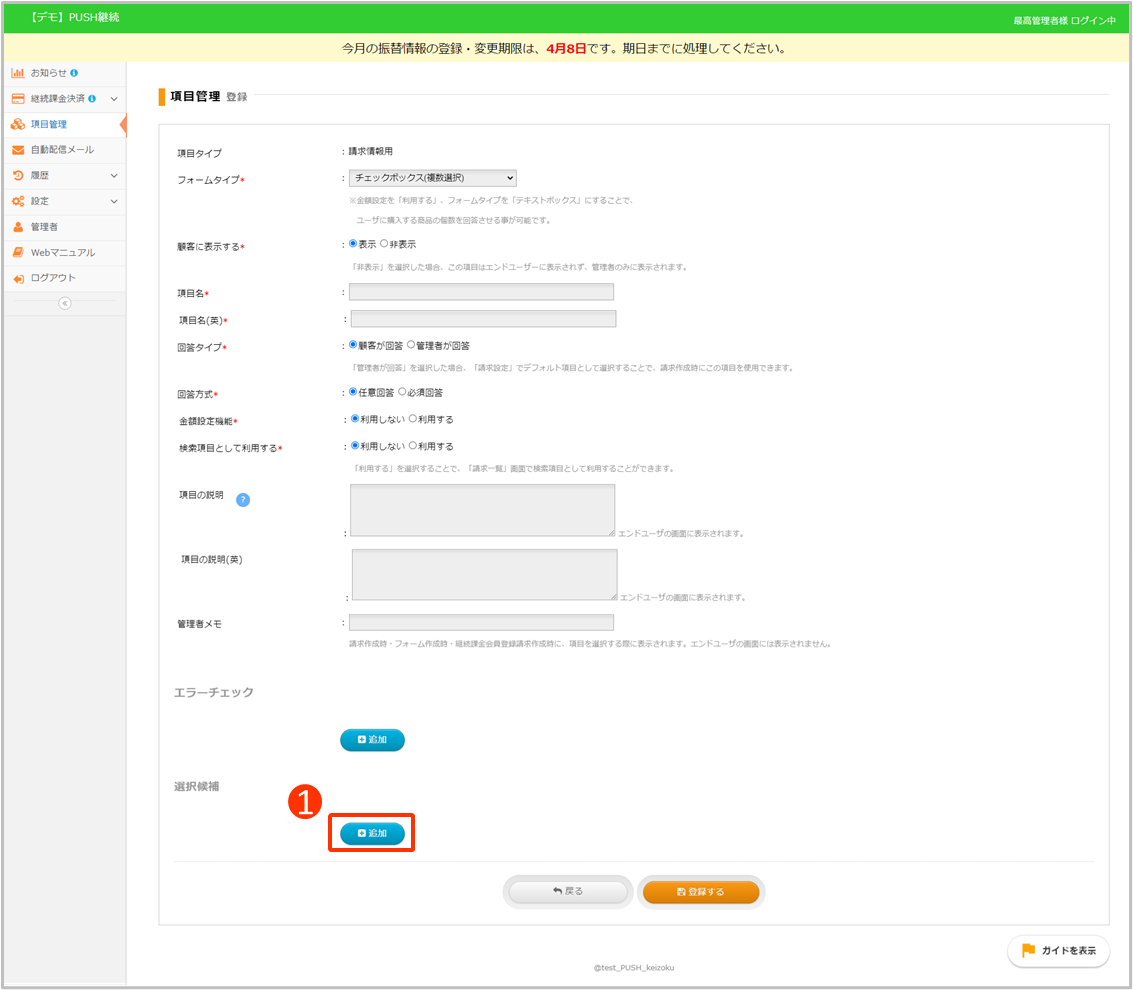Click the blue help icon beside 項目の説明

click(243, 500)
